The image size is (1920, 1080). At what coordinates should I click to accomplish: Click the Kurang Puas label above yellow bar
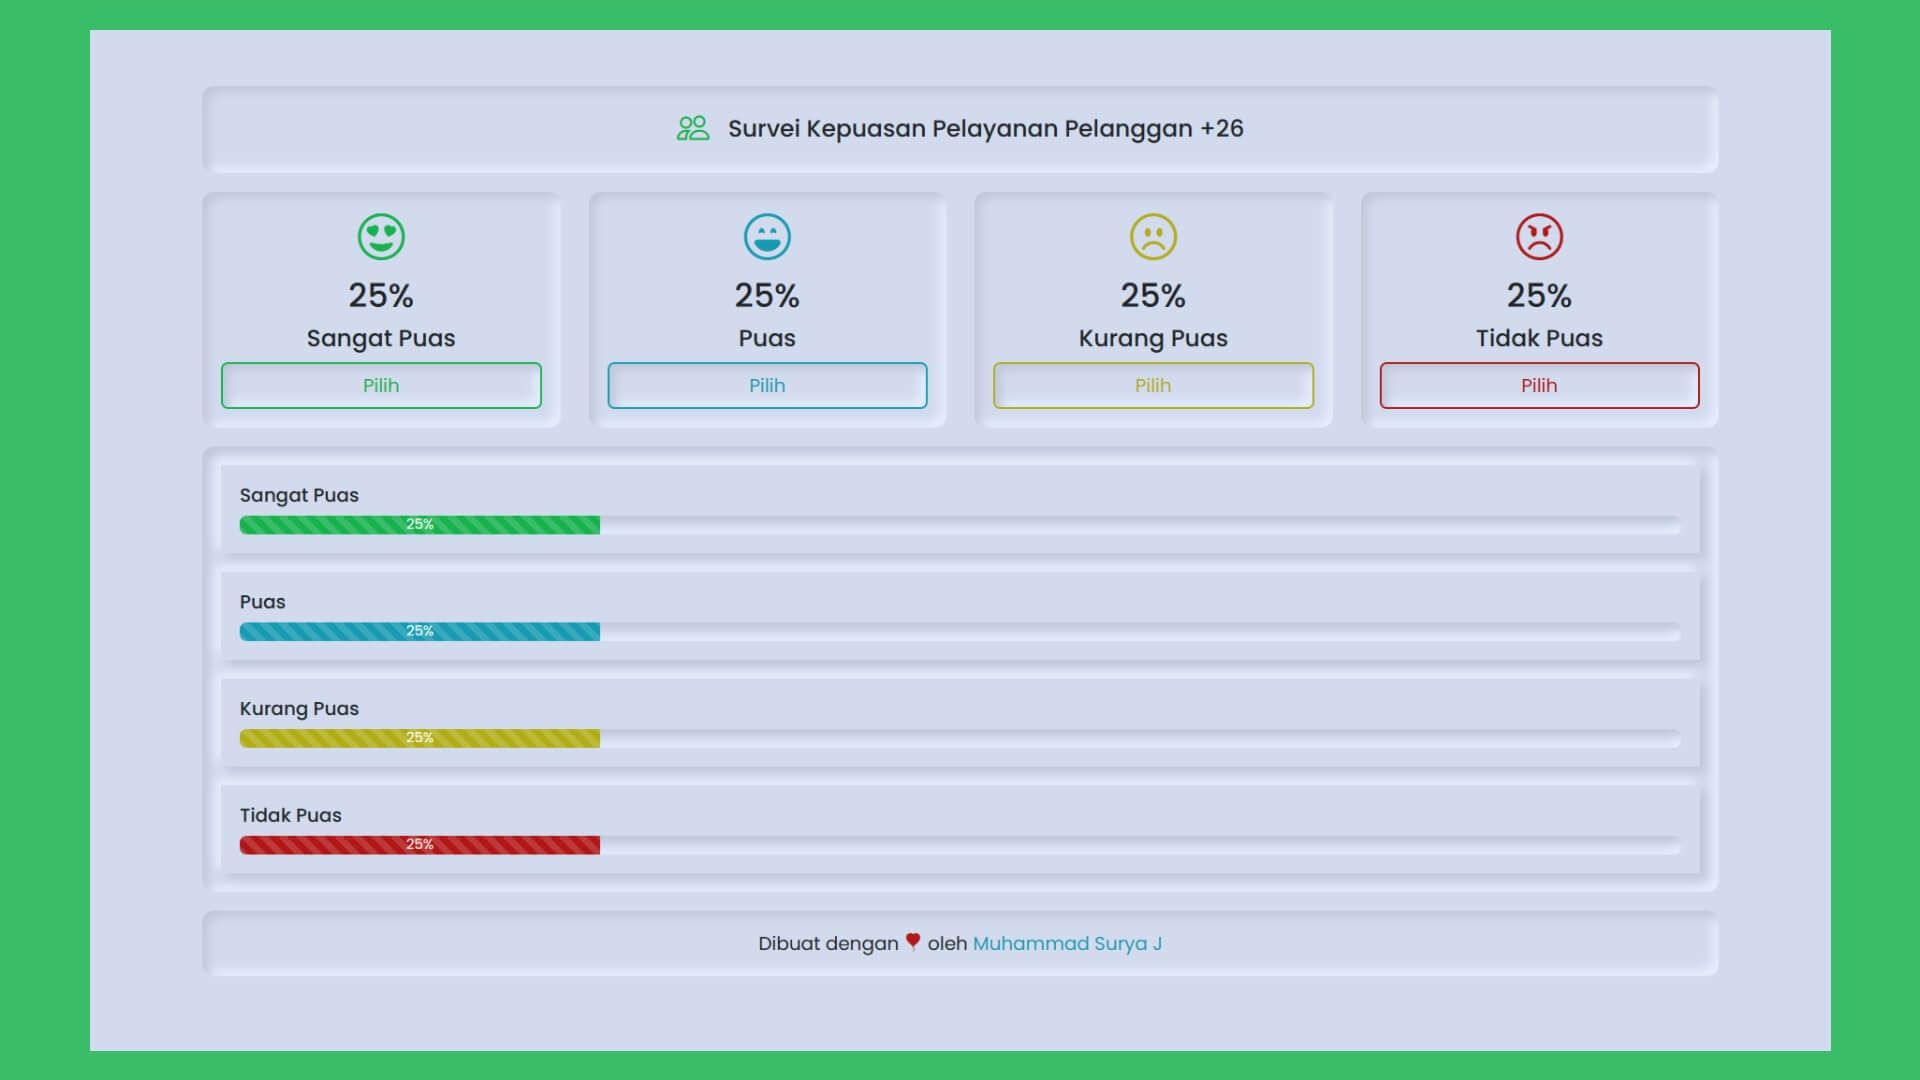(x=299, y=709)
